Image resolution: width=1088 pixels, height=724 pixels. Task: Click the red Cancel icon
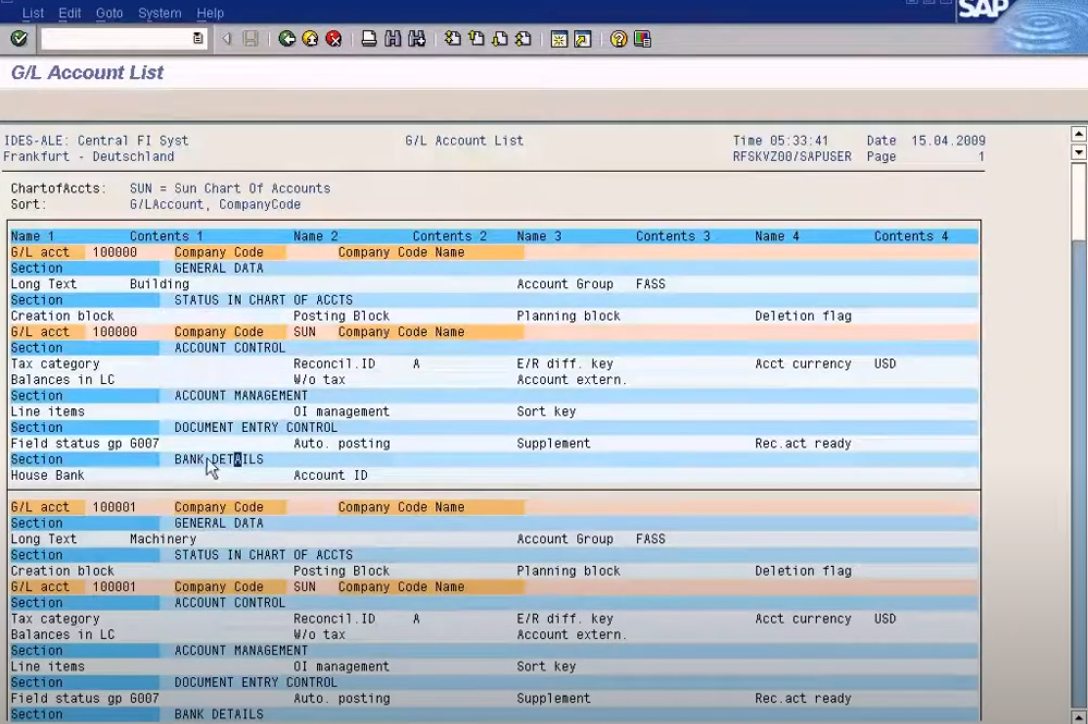pos(334,39)
